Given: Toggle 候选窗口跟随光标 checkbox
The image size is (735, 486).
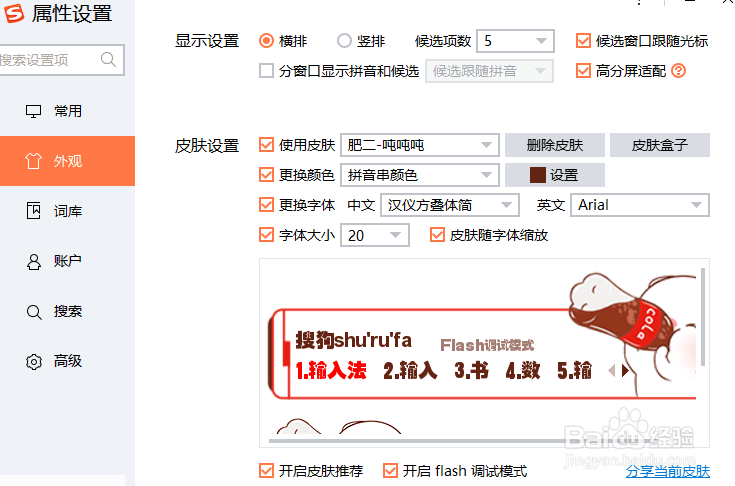Looking at the screenshot, I should [x=583, y=41].
